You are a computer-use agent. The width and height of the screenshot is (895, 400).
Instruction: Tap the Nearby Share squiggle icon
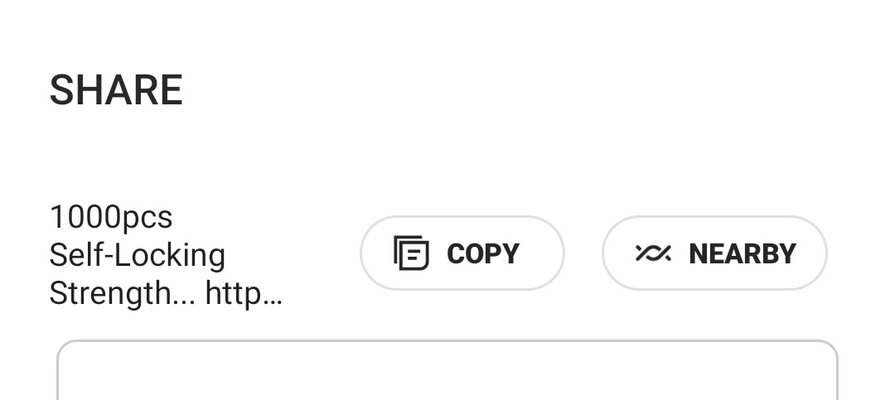[x=653, y=253]
